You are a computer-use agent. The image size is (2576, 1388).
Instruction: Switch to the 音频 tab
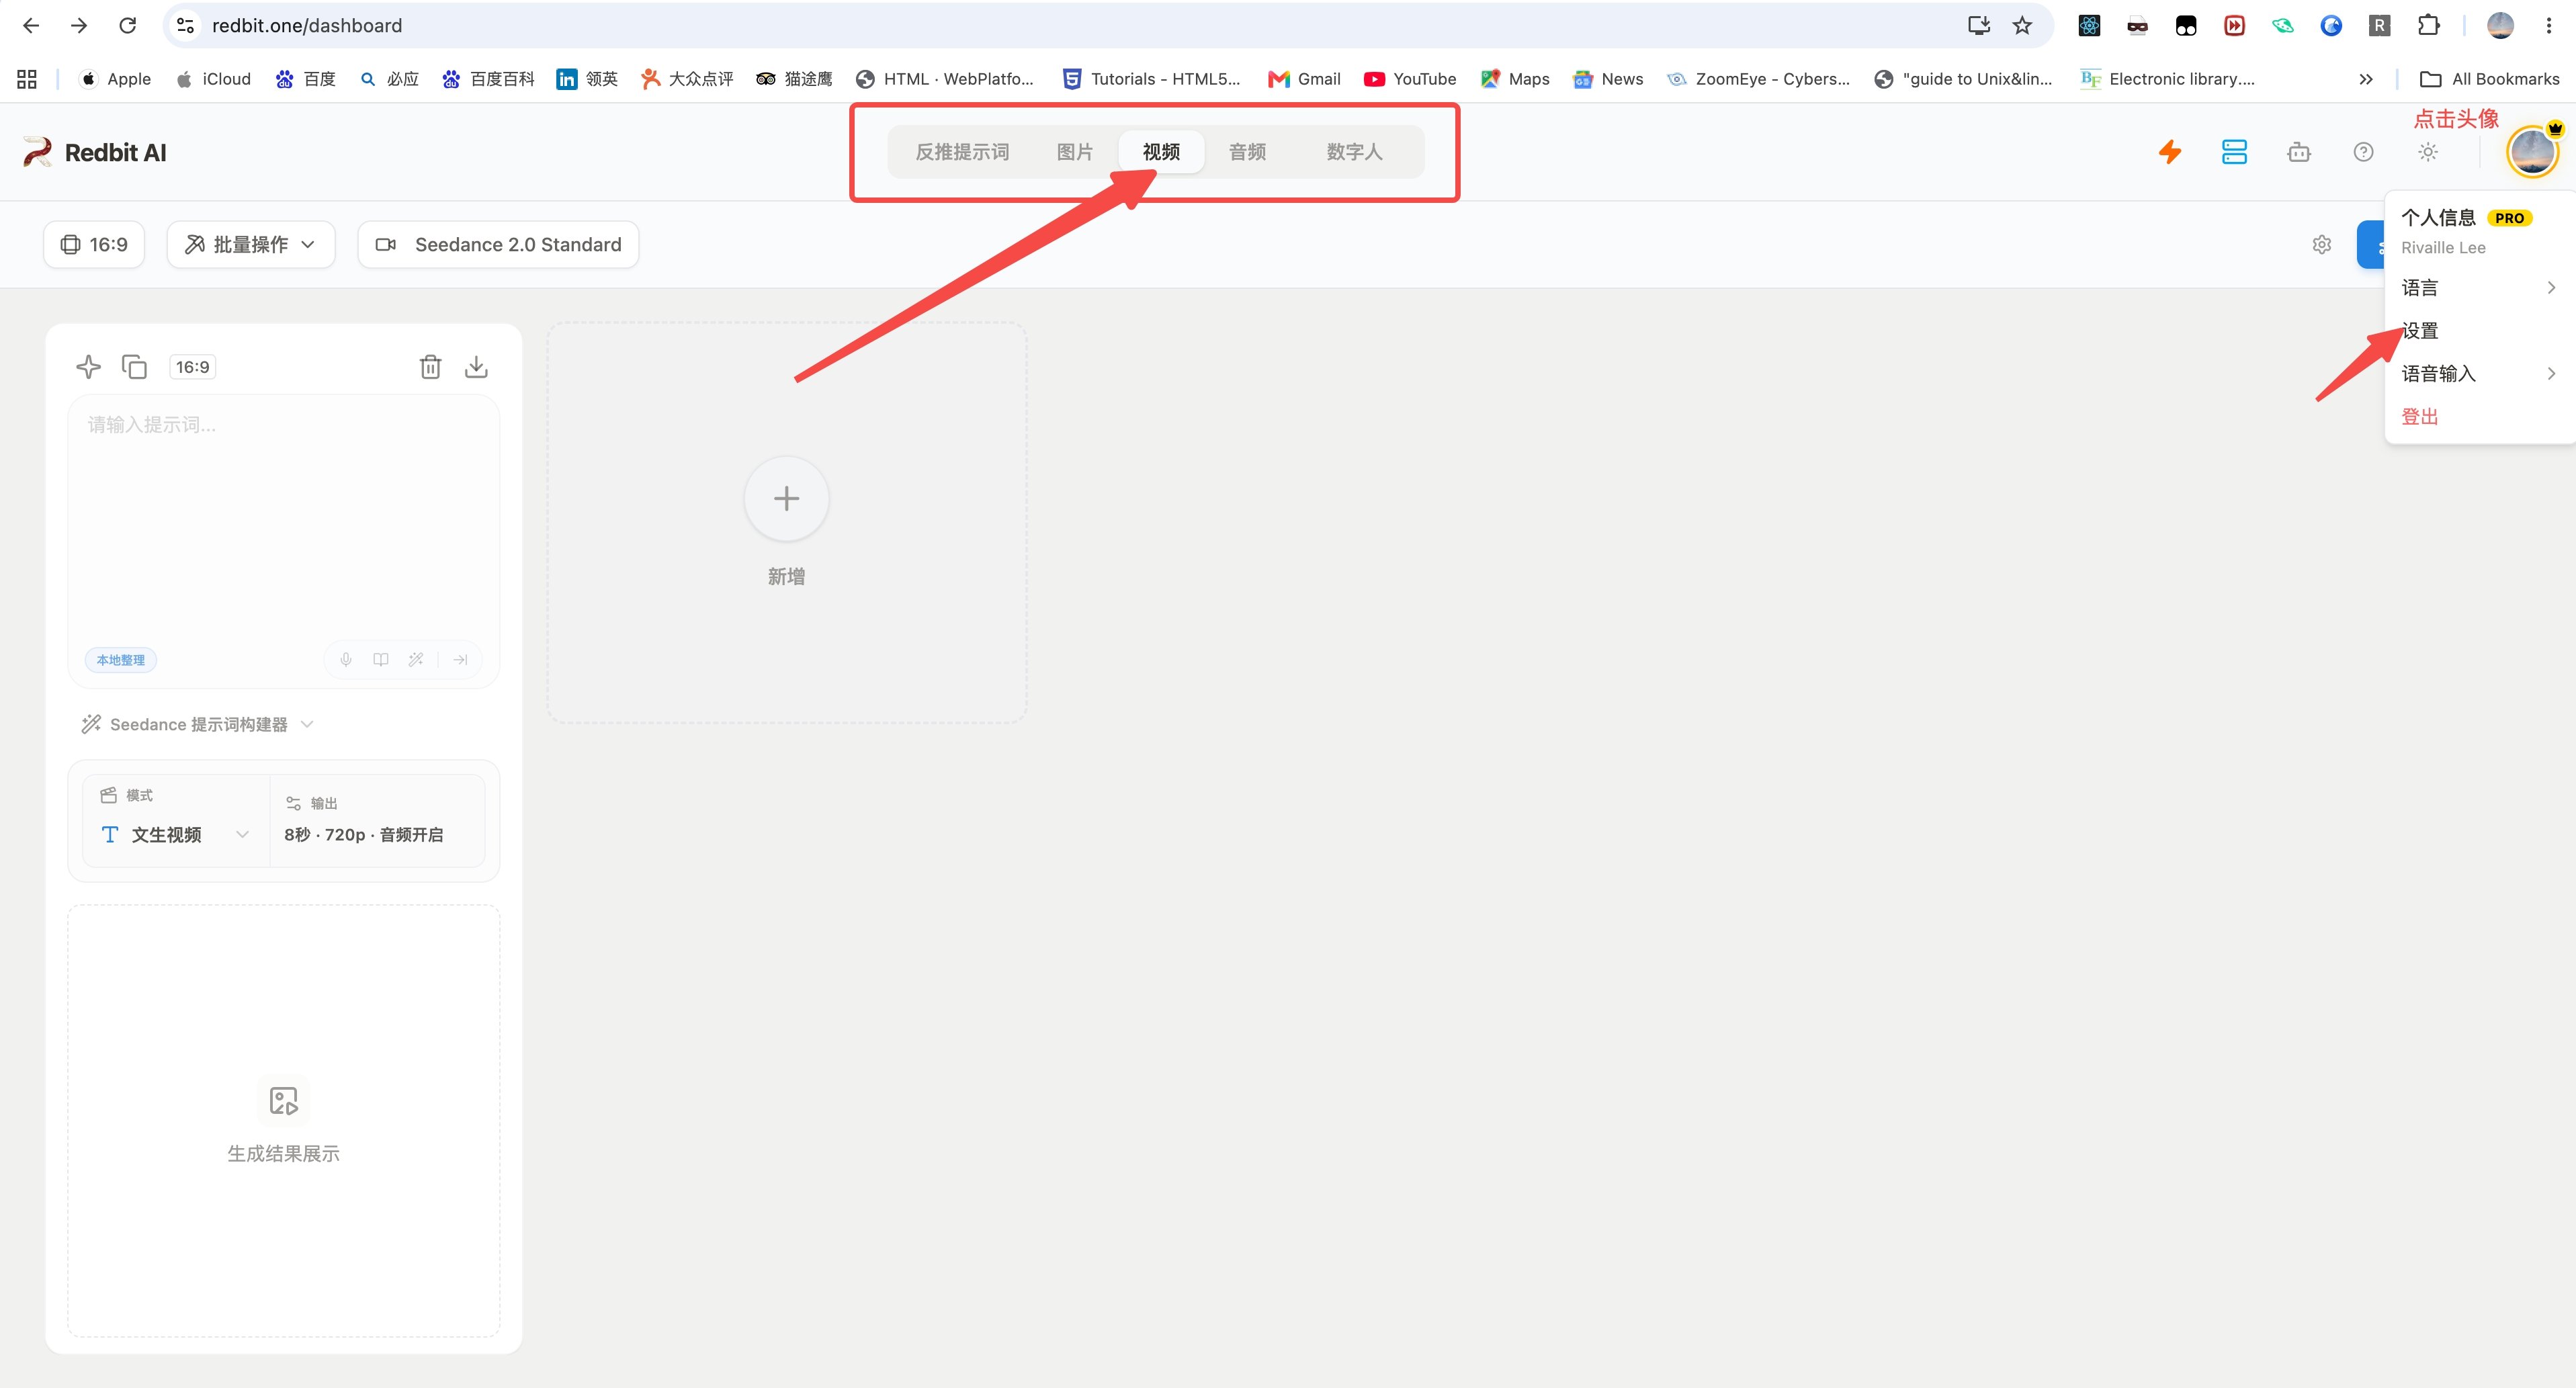[x=1247, y=152]
